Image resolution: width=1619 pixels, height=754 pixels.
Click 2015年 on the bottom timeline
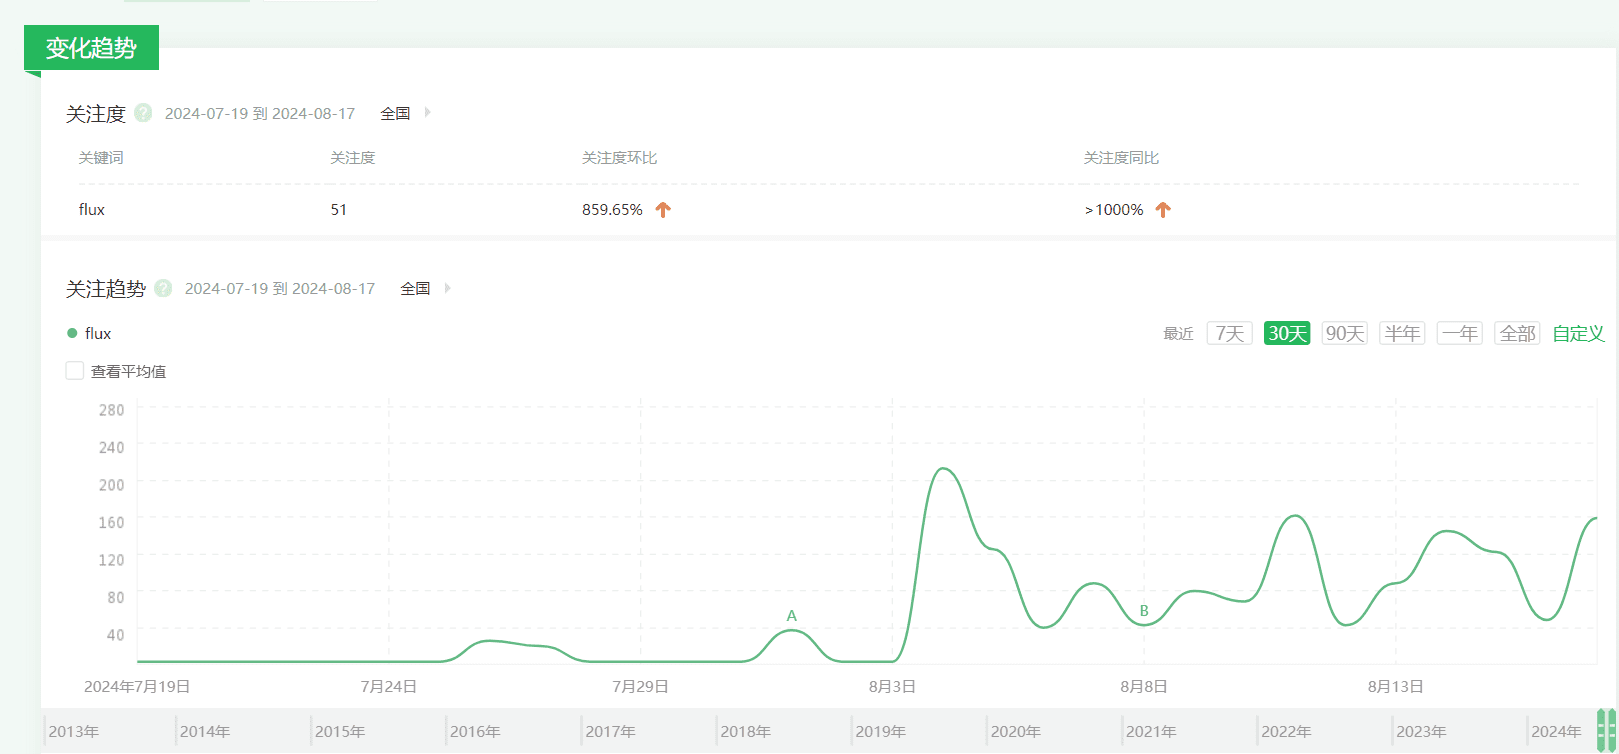[340, 732]
